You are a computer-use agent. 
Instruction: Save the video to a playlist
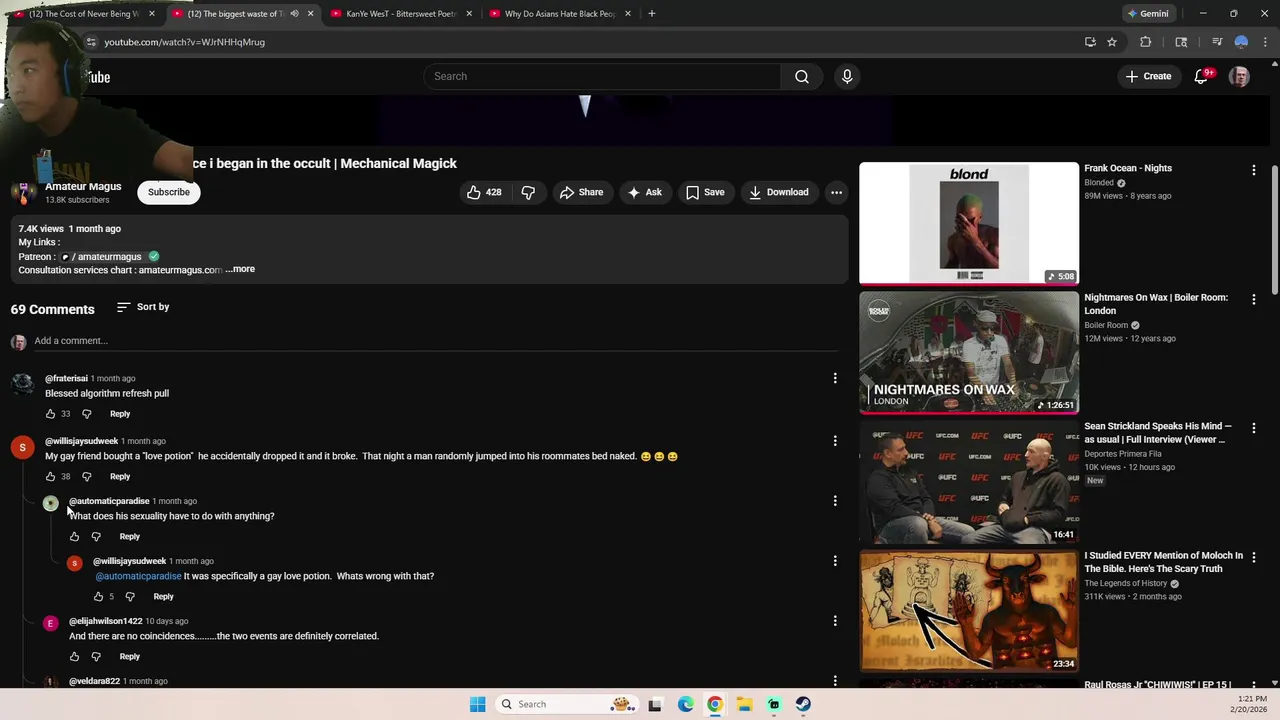click(705, 192)
